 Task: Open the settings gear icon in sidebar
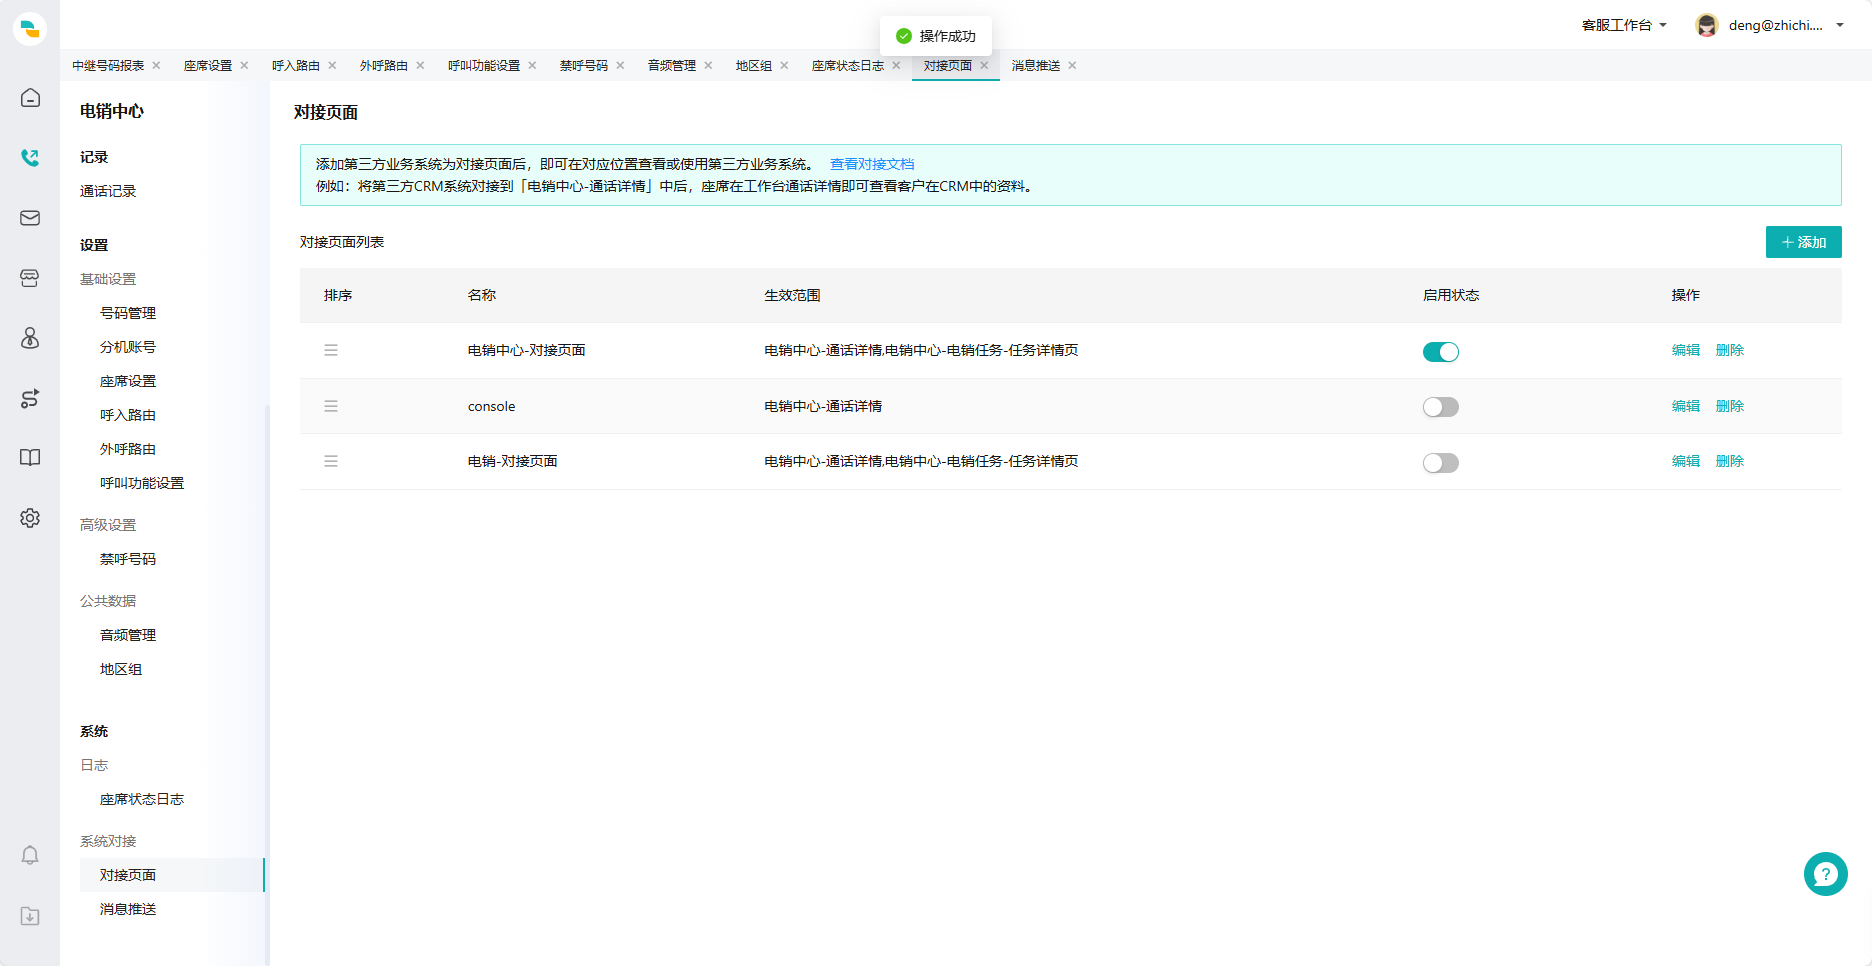tap(30, 518)
